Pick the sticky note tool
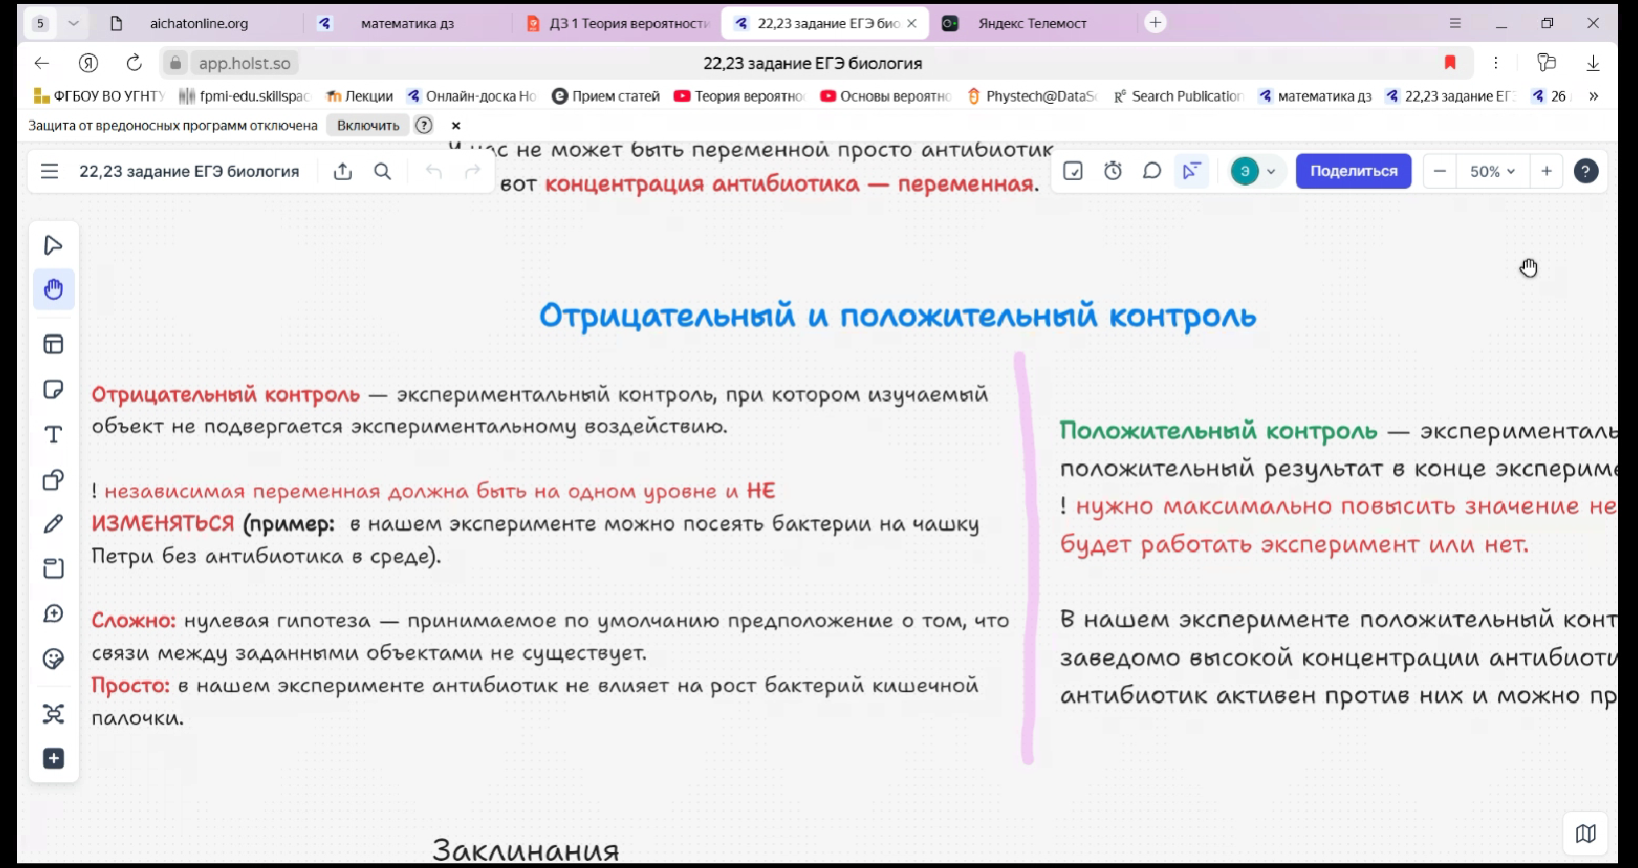The width and height of the screenshot is (1638, 868). (53, 389)
